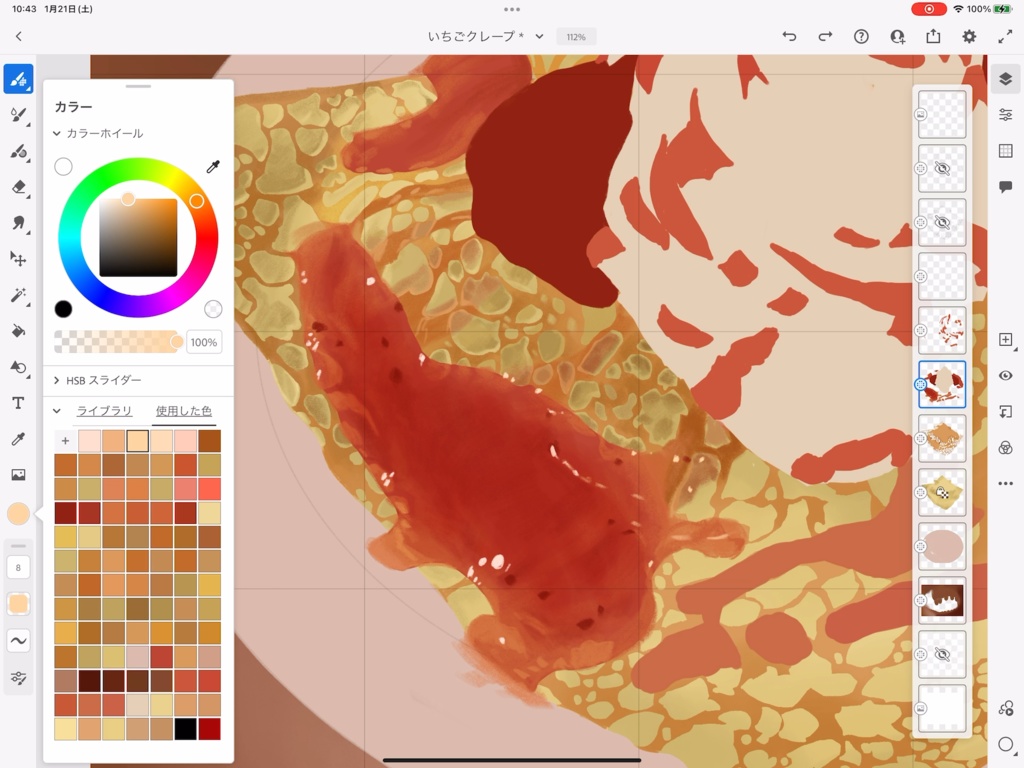Select the magic wand selection tool
This screenshot has height=768, width=1024.
(18, 295)
